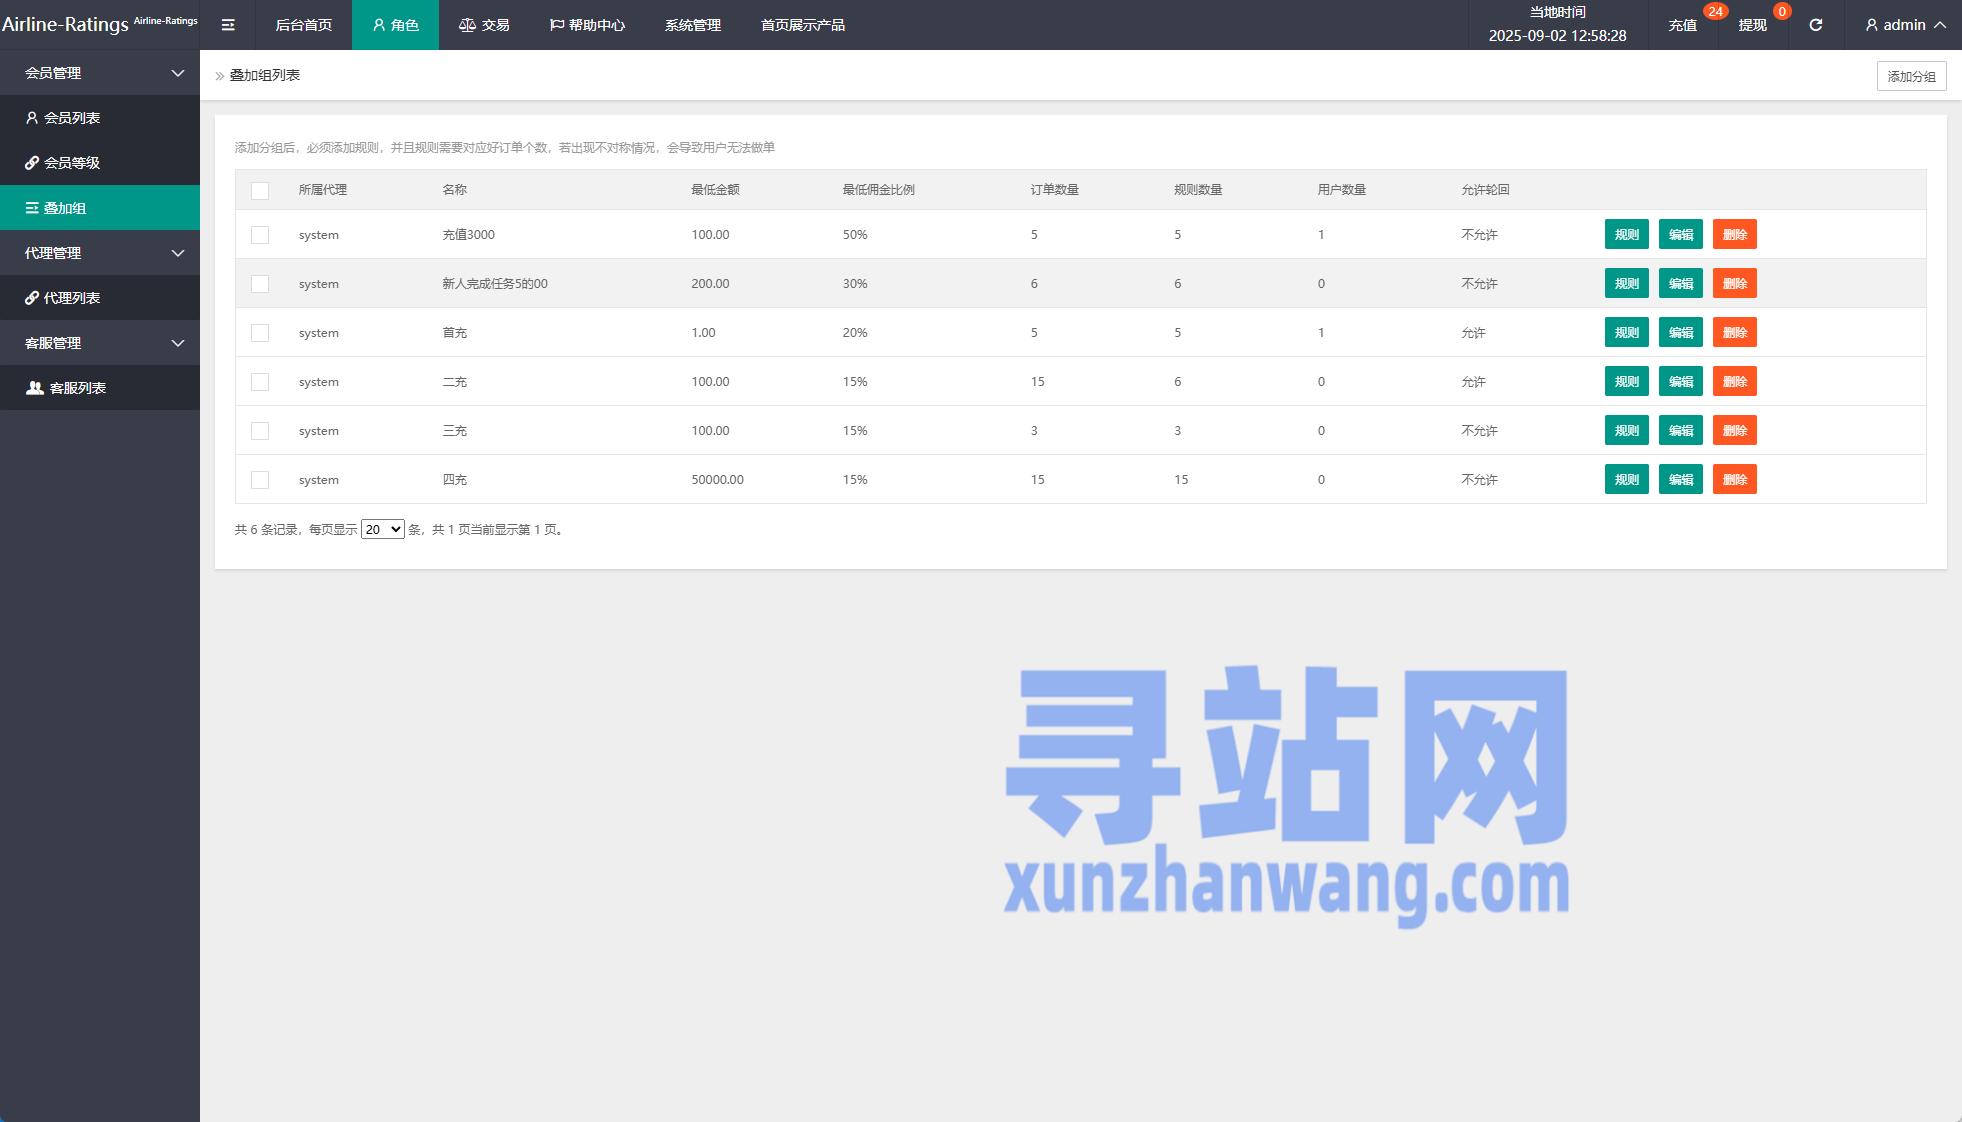This screenshot has width=1962, height=1122.
Task: Click 删除 button for 二充 row
Action: (x=1735, y=381)
